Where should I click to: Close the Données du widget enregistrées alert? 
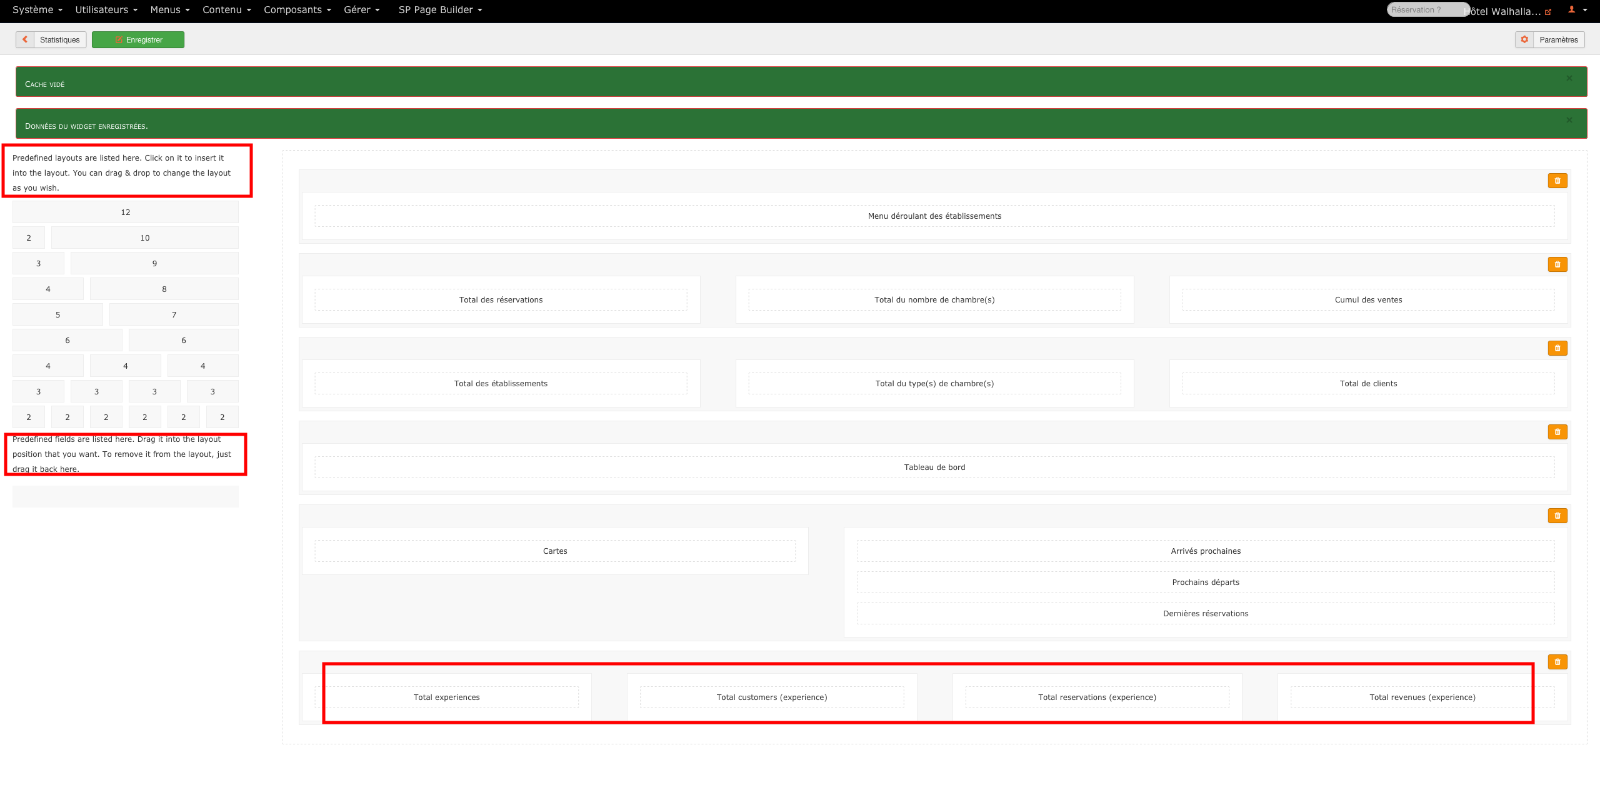click(1569, 120)
